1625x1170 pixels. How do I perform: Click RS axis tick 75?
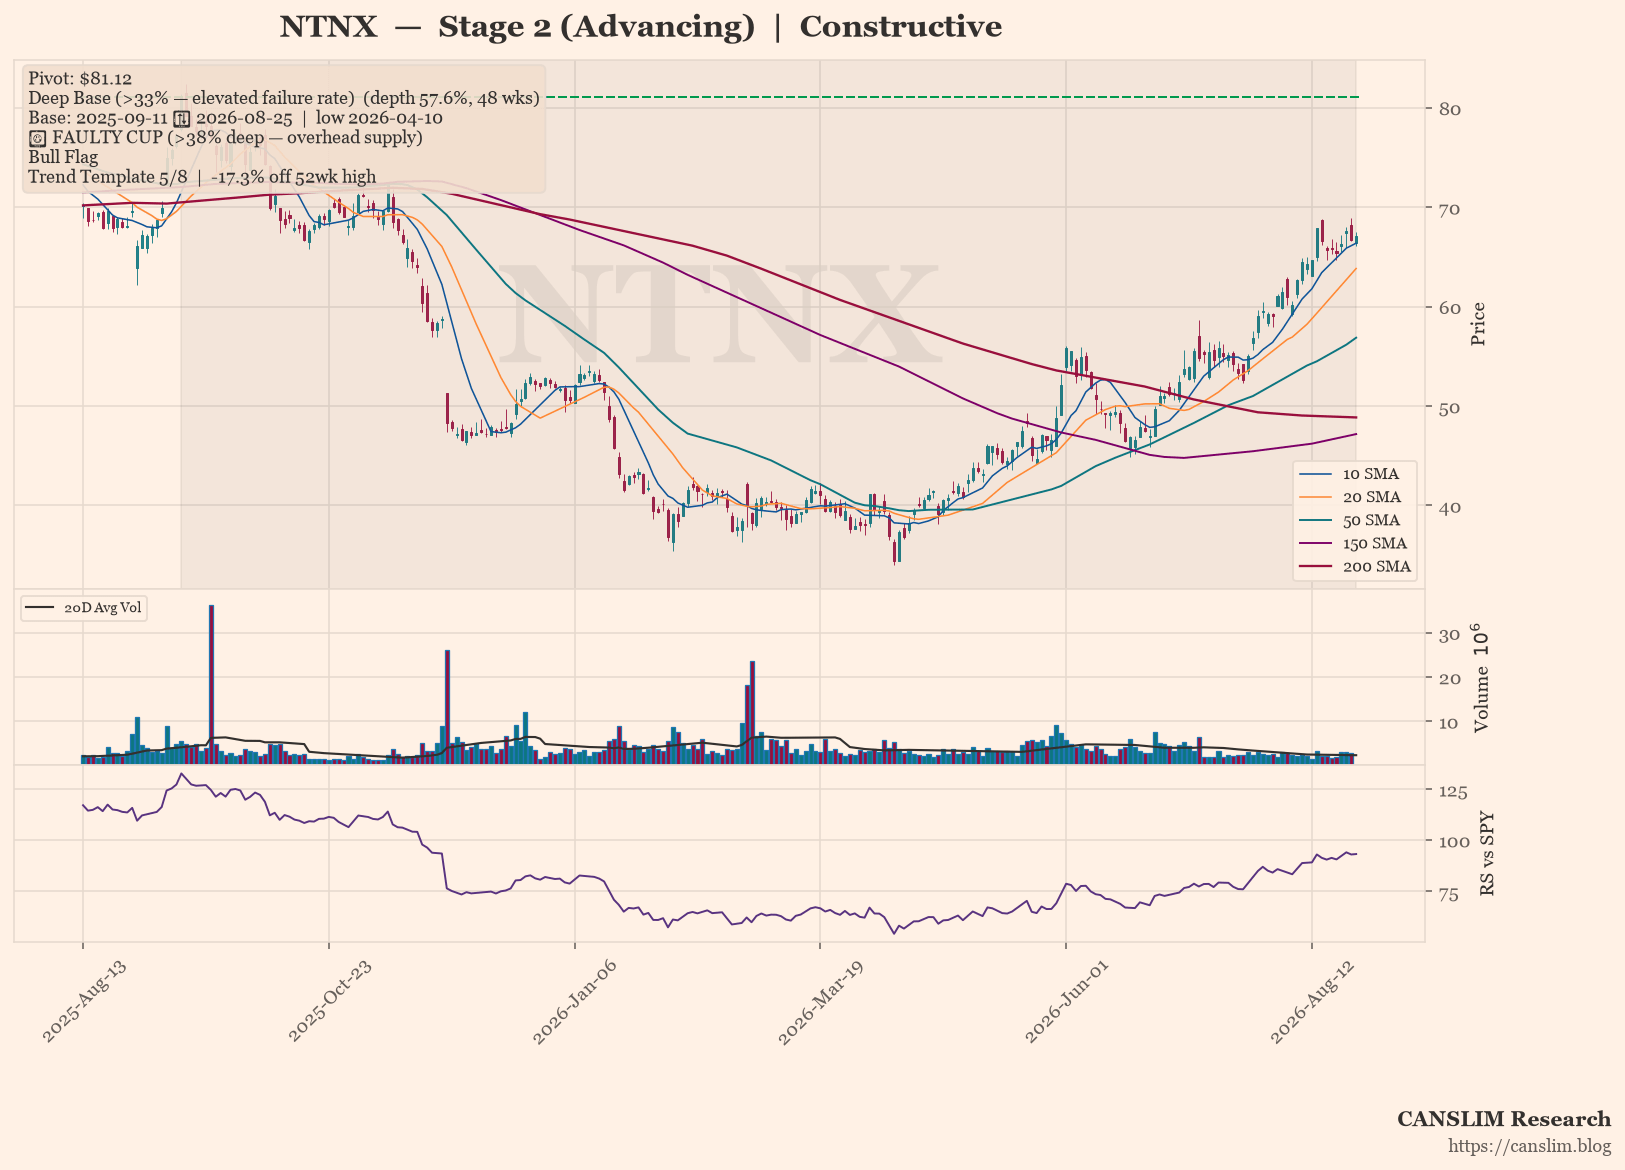1449,894
